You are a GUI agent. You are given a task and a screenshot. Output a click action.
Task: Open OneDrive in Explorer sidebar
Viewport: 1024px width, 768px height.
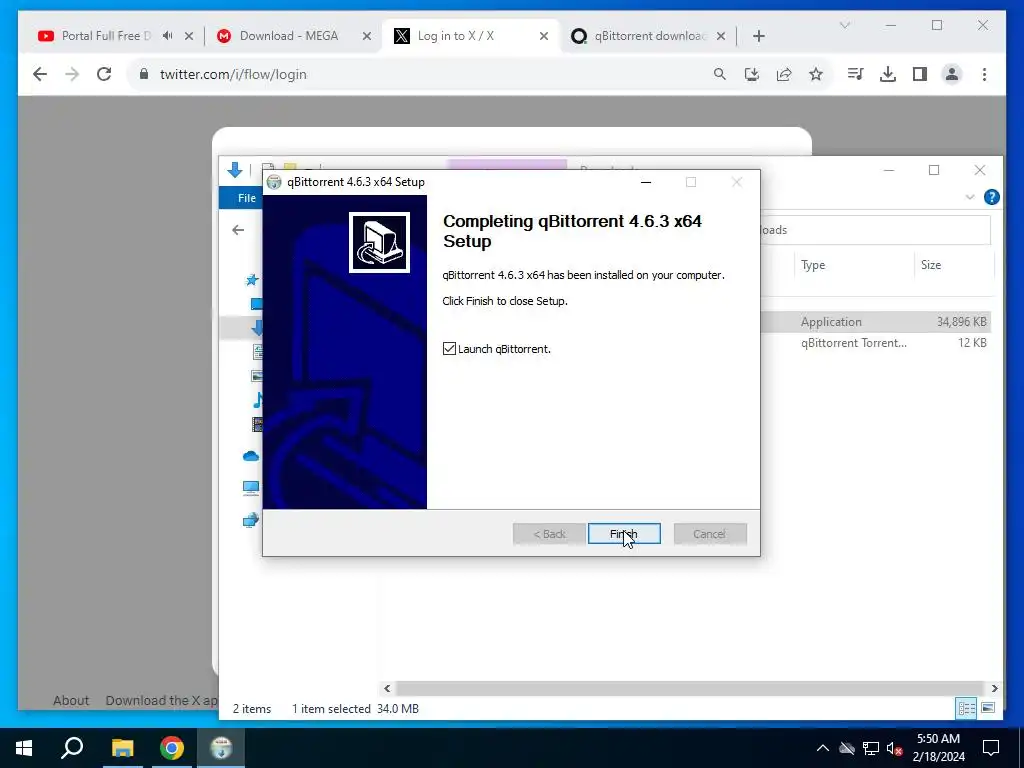pos(251,456)
